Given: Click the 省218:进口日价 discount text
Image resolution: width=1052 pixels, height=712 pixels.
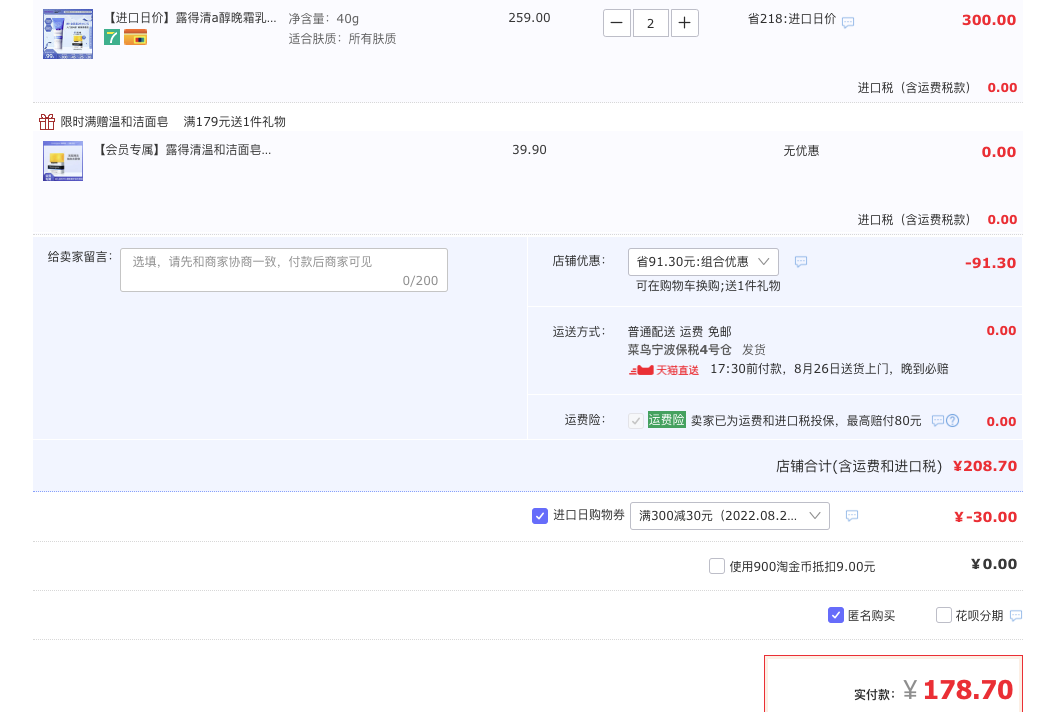Looking at the screenshot, I should coord(792,19).
